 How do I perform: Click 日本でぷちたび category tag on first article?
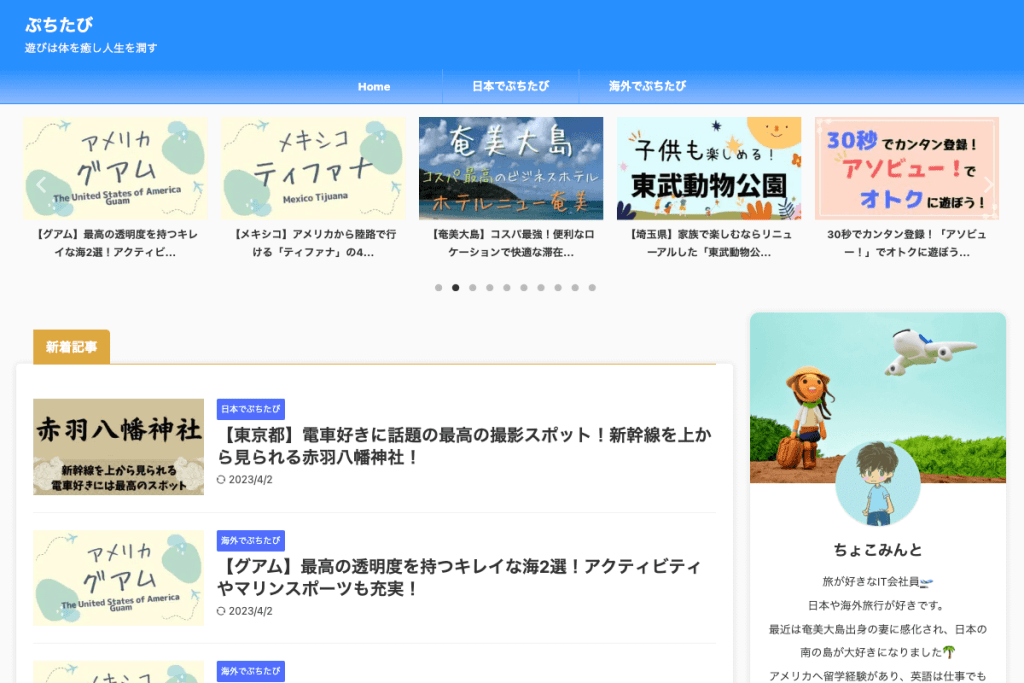pos(251,409)
